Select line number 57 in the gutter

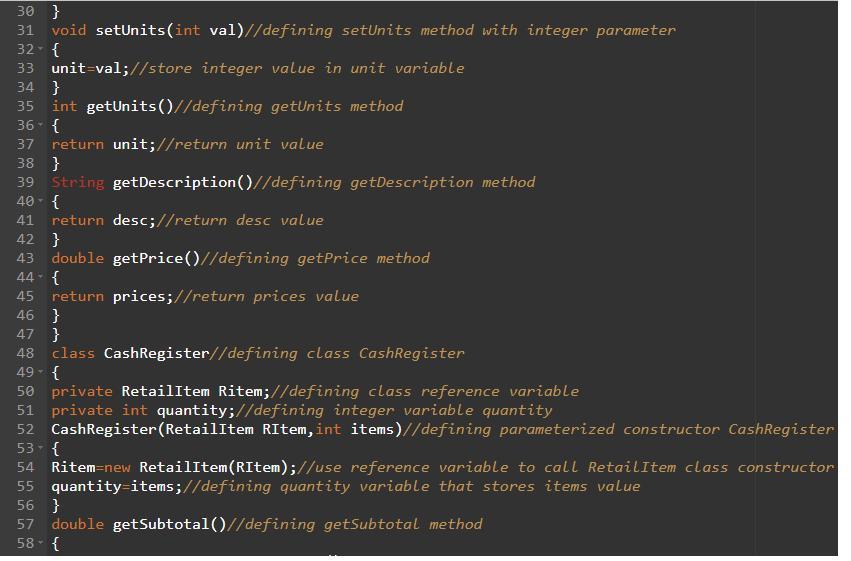tap(25, 524)
